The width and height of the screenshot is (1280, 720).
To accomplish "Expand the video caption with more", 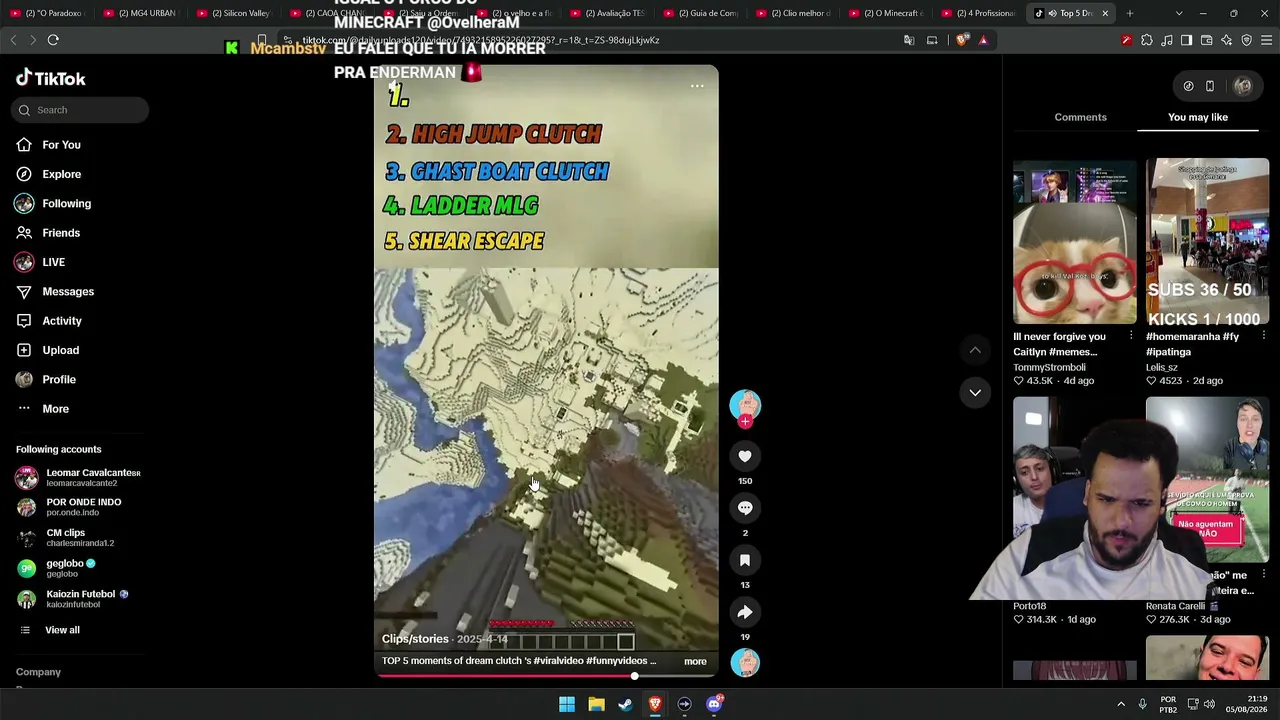I will point(695,661).
